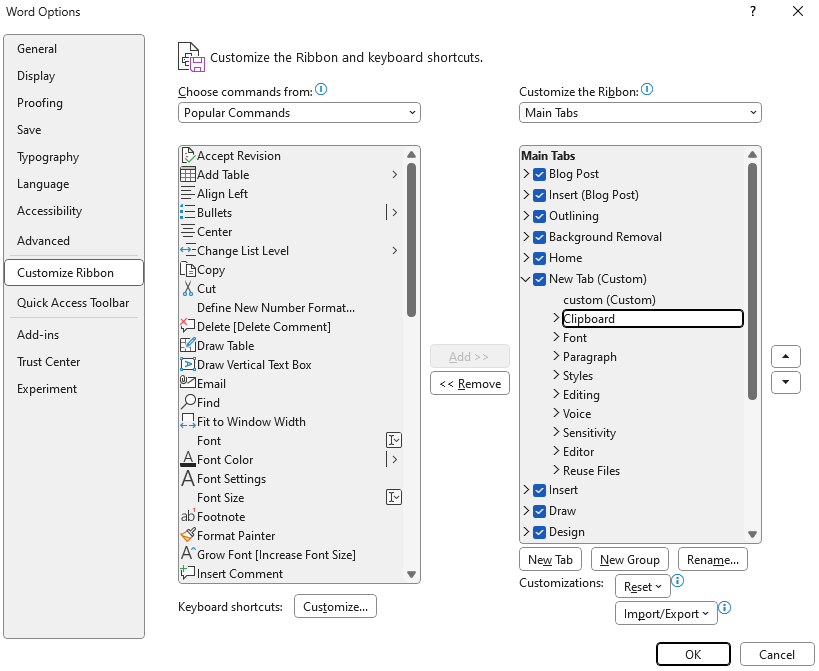Screen dimensions: 819x671
Task: Expand the Paragraph group chevron
Action: pos(556,356)
